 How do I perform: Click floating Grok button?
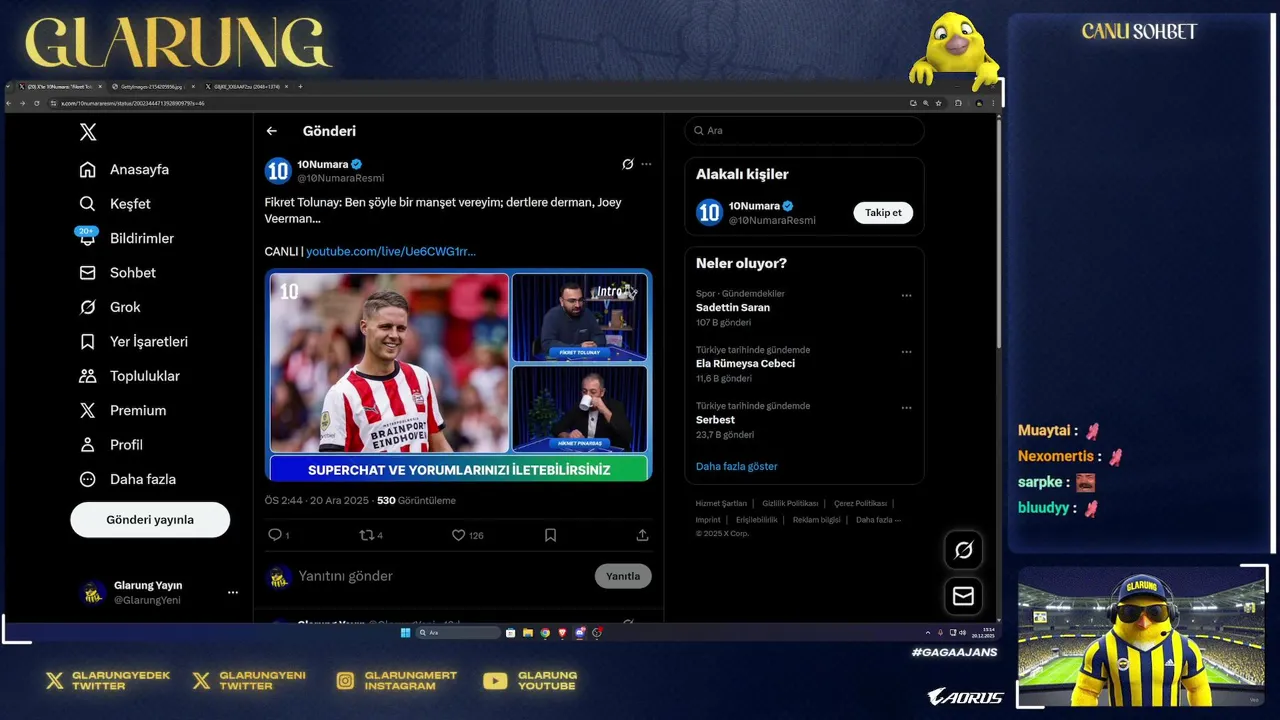point(963,550)
